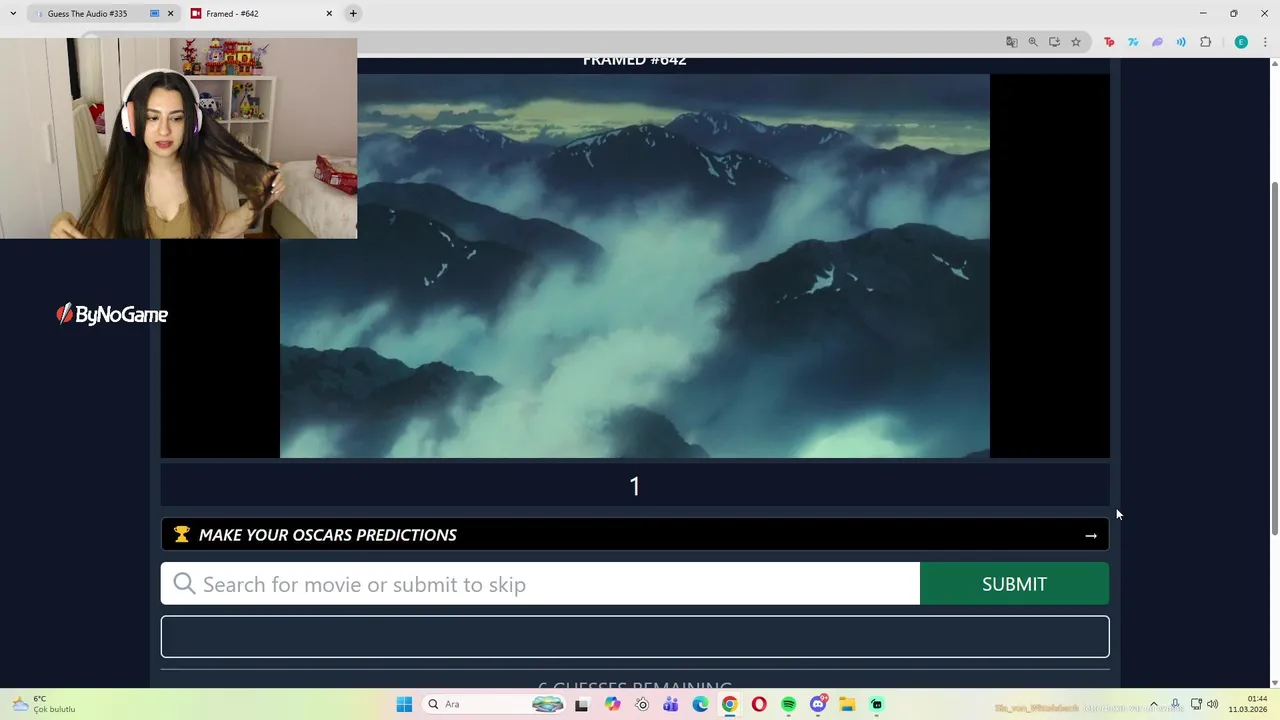Open Opera browser from taskbar
Viewport: 1280px width, 720px height.
pos(759,704)
